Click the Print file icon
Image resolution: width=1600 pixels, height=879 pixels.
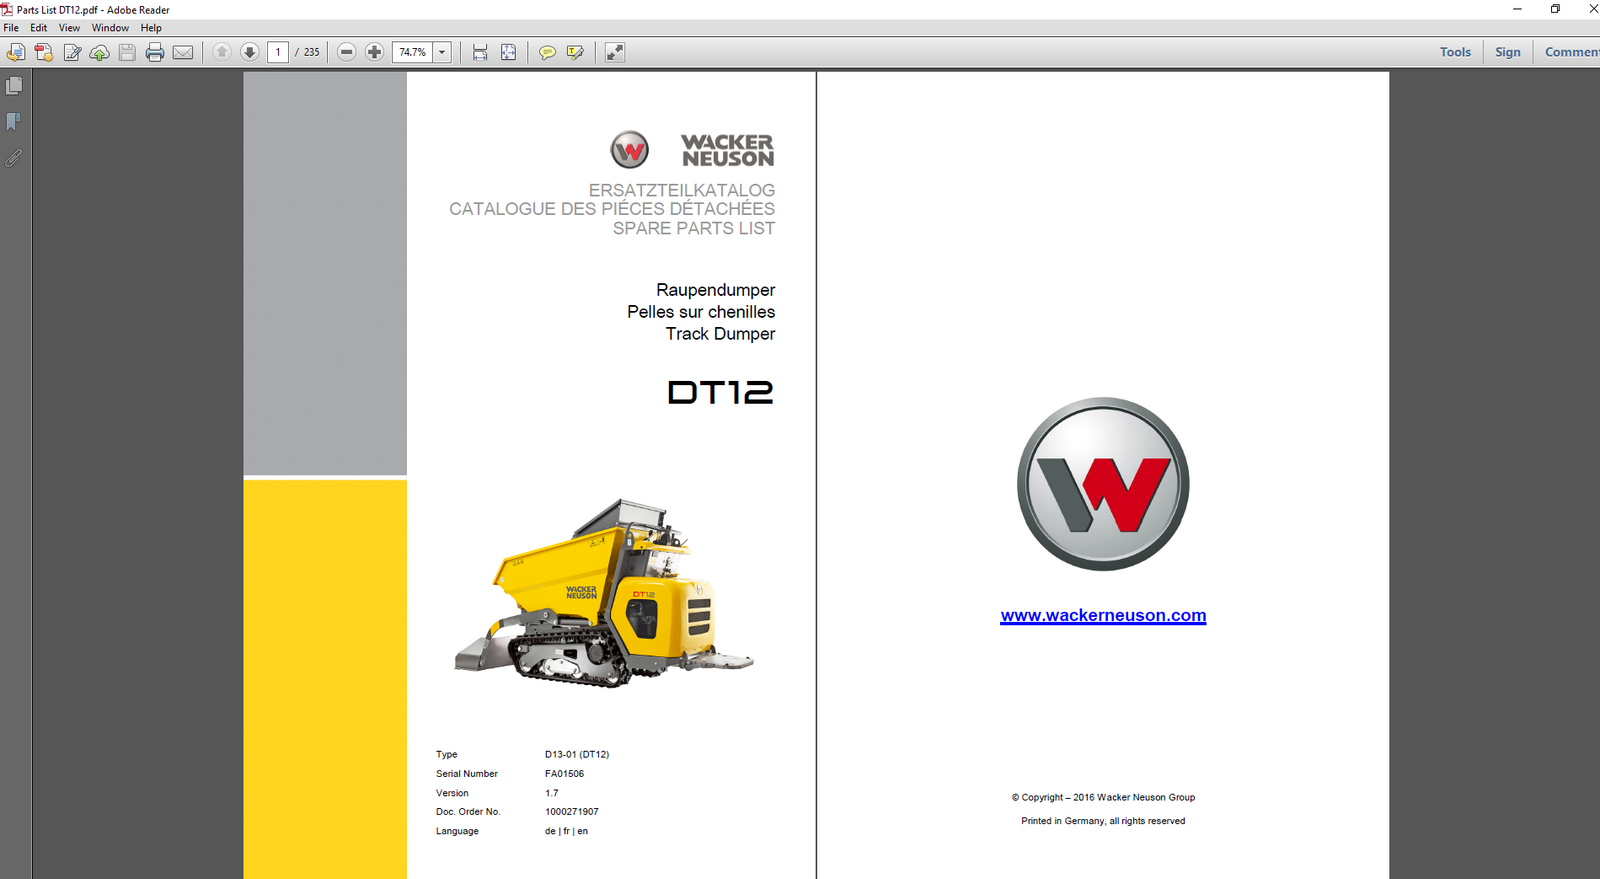[155, 52]
